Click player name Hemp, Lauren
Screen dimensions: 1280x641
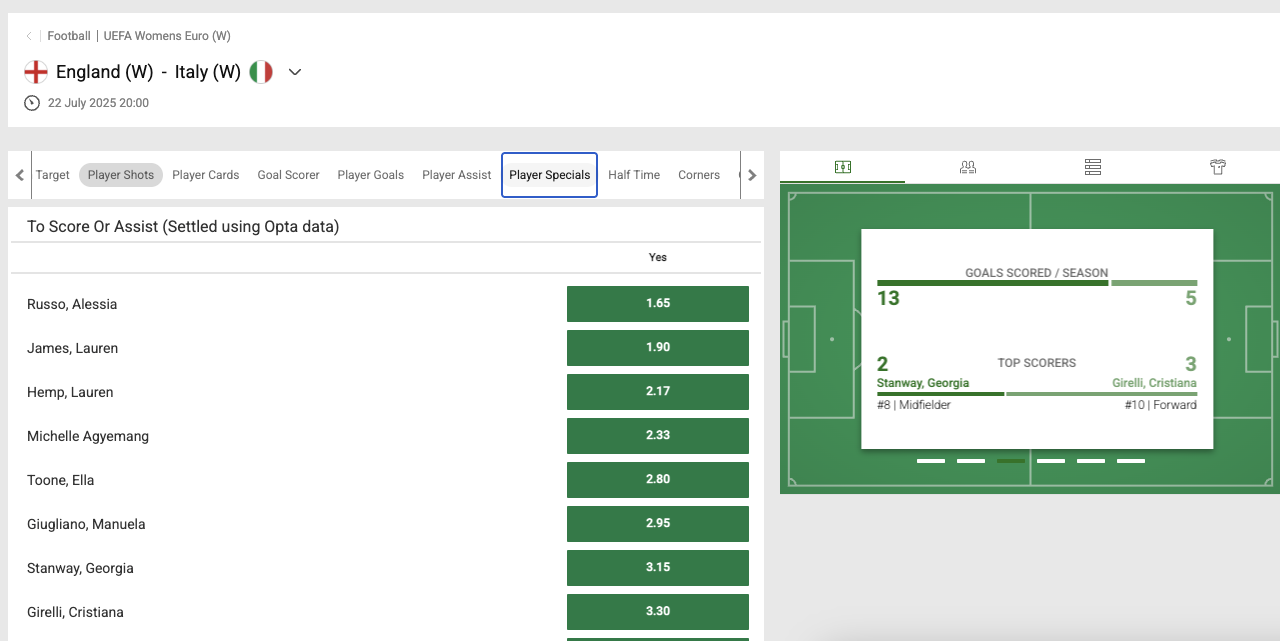pos(70,392)
